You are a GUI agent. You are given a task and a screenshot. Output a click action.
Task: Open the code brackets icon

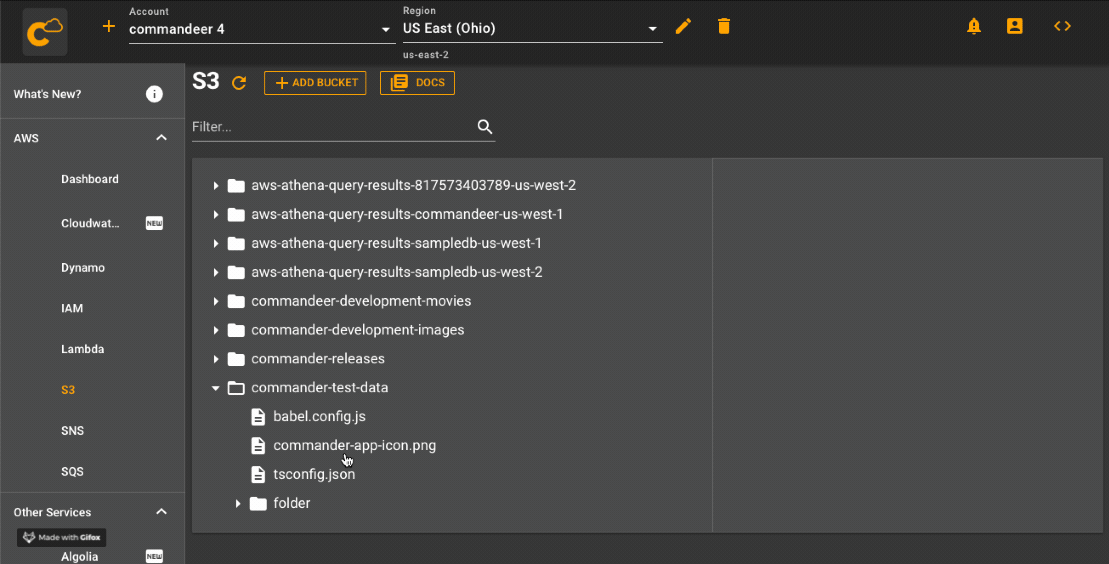pos(1062,26)
